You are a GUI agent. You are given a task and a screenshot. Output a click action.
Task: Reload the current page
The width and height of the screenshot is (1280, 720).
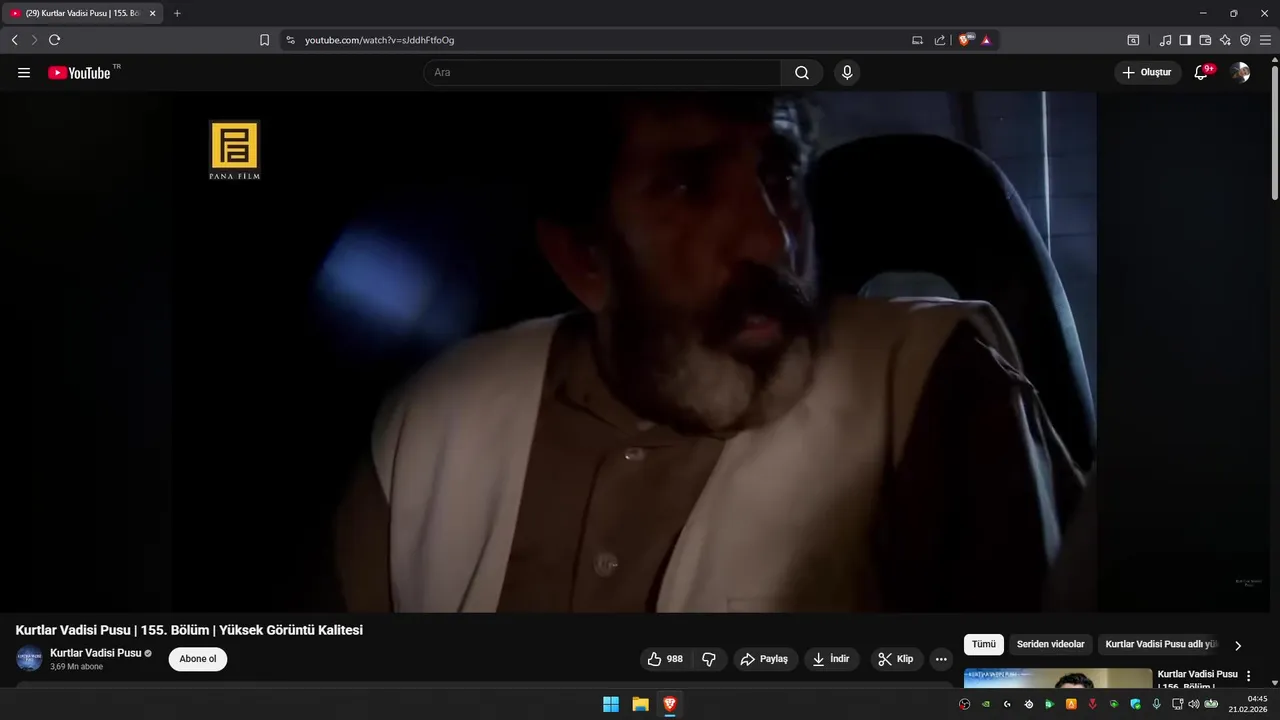click(x=54, y=40)
